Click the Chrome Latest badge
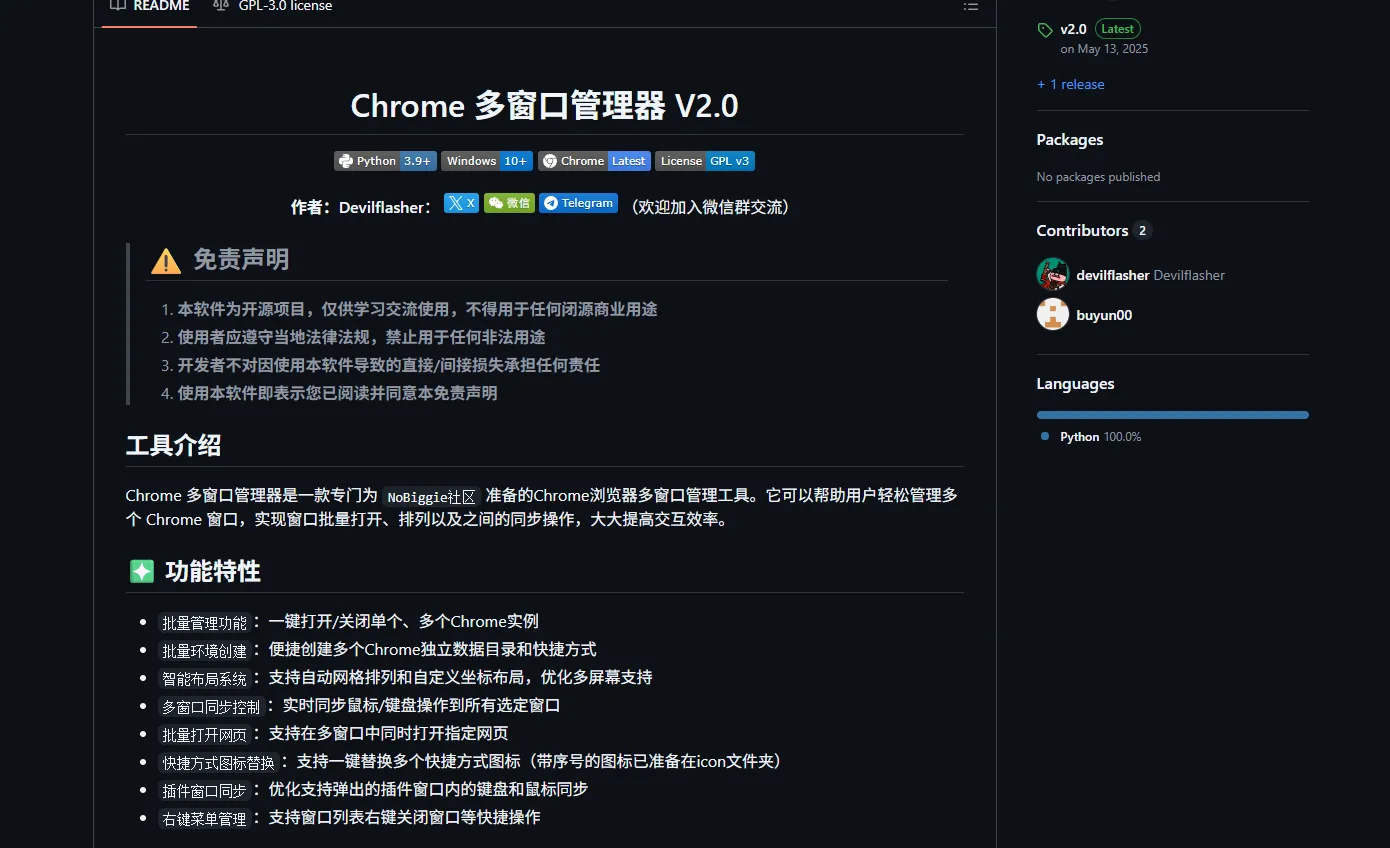This screenshot has height=848, width=1390. click(593, 160)
